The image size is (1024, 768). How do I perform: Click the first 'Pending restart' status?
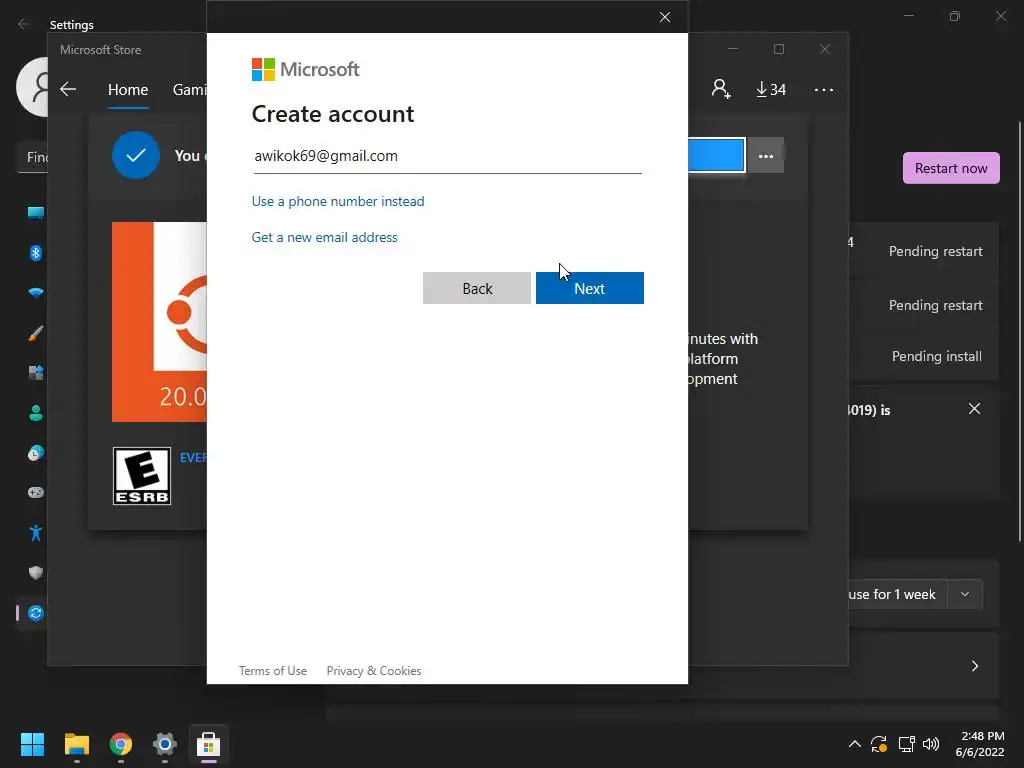(x=935, y=251)
